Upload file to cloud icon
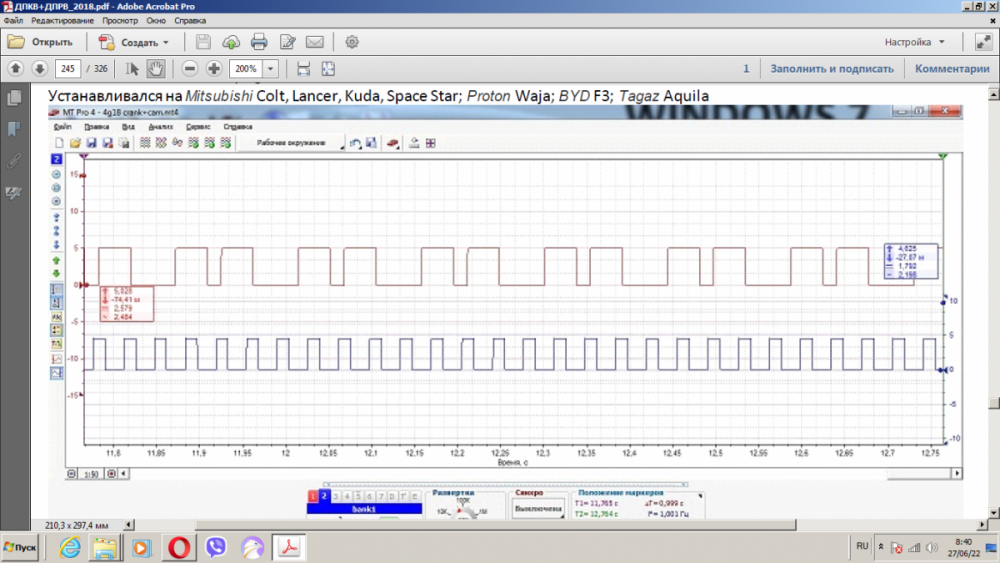1000x563 pixels. click(231, 42)
